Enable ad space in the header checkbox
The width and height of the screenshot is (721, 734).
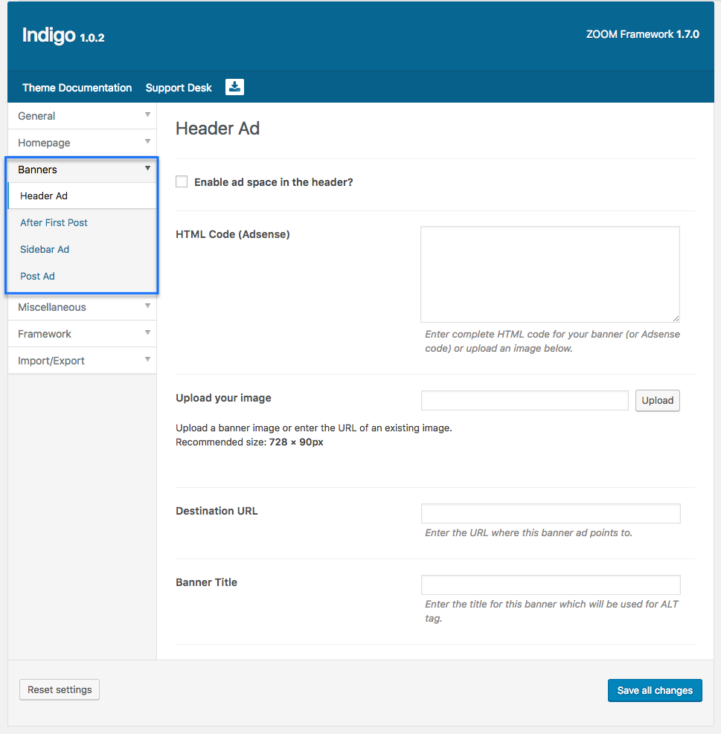click(182, 182)
